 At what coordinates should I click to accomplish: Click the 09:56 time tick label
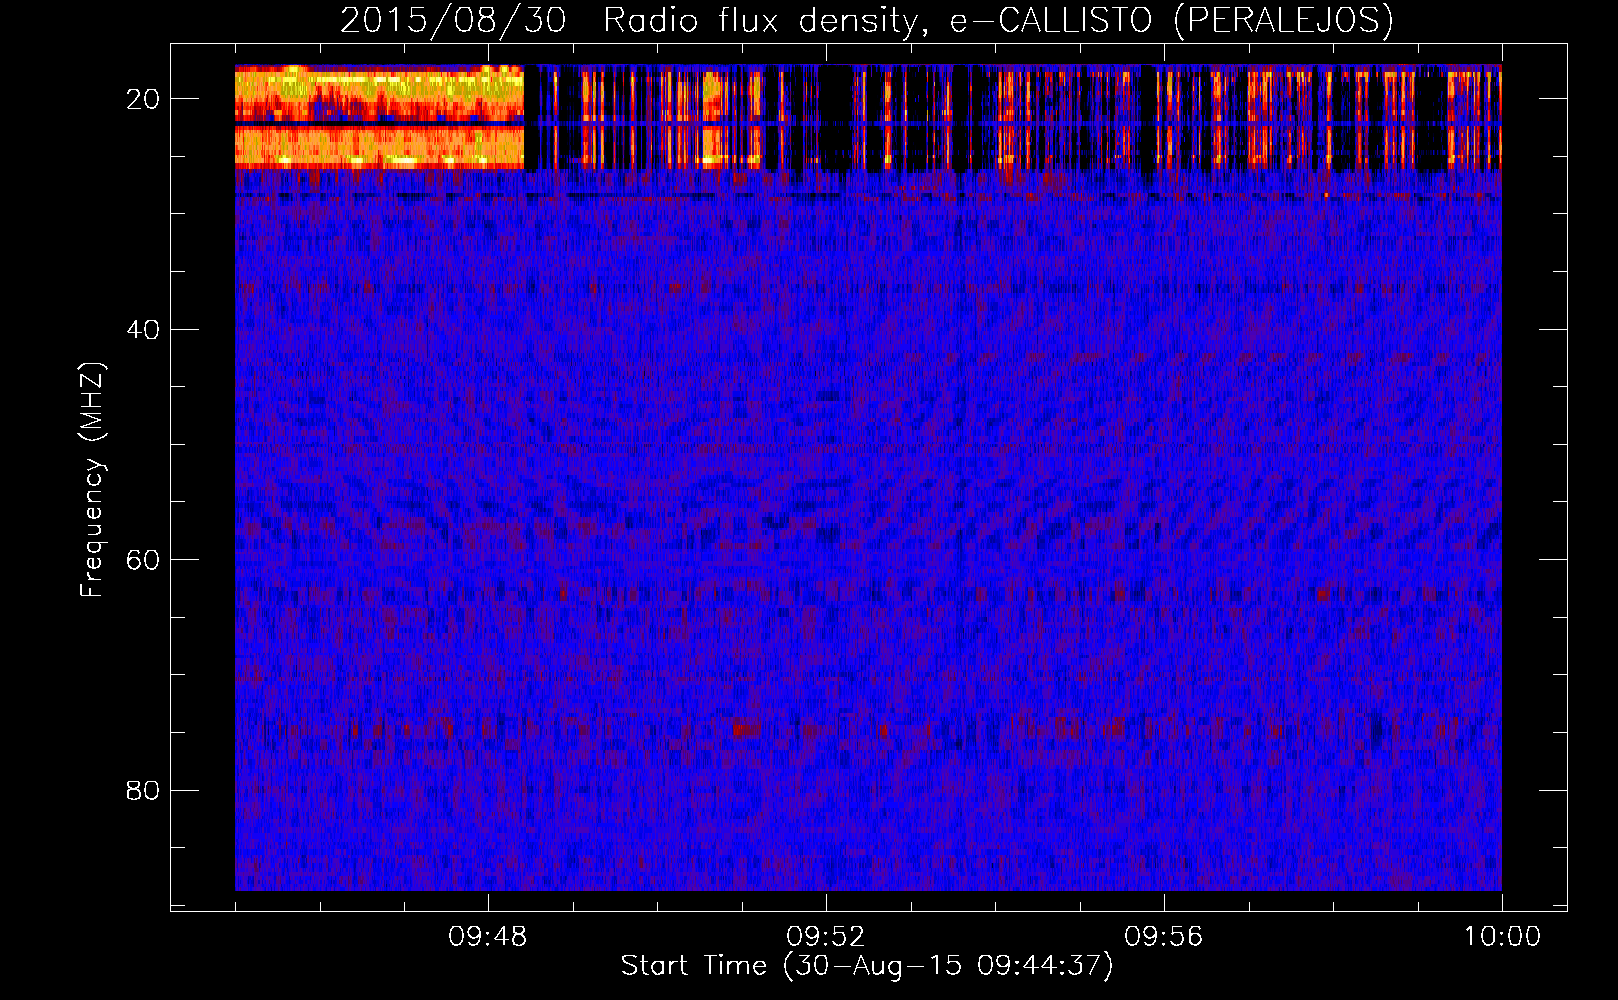1164,937
